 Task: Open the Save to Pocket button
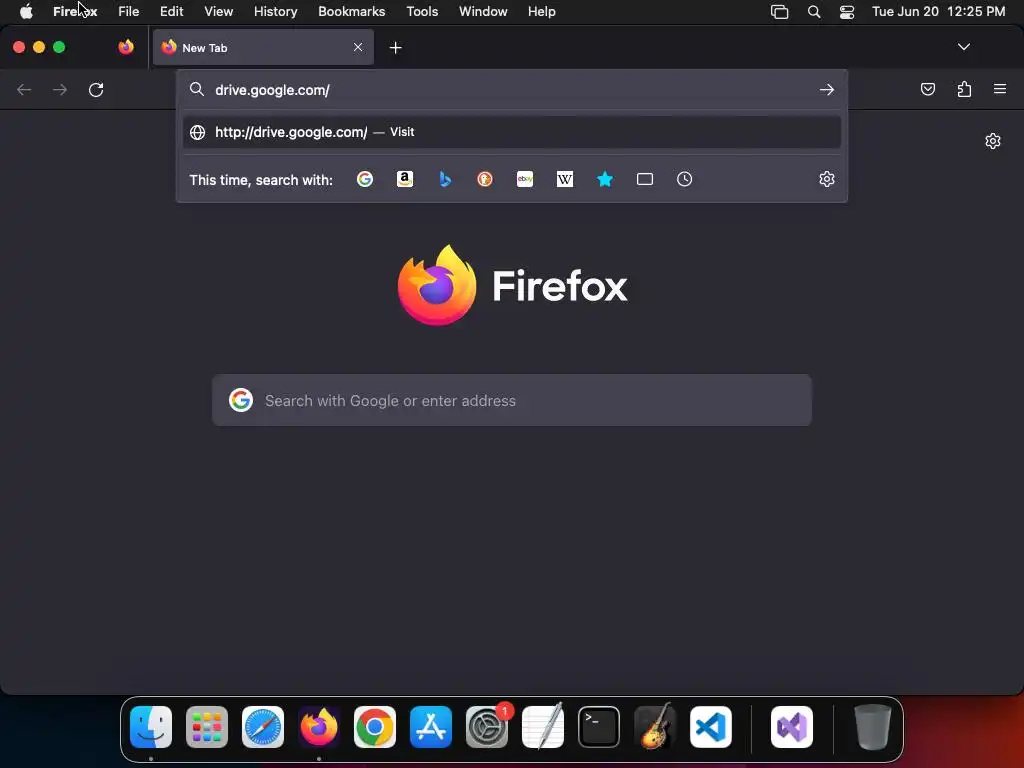928,89
